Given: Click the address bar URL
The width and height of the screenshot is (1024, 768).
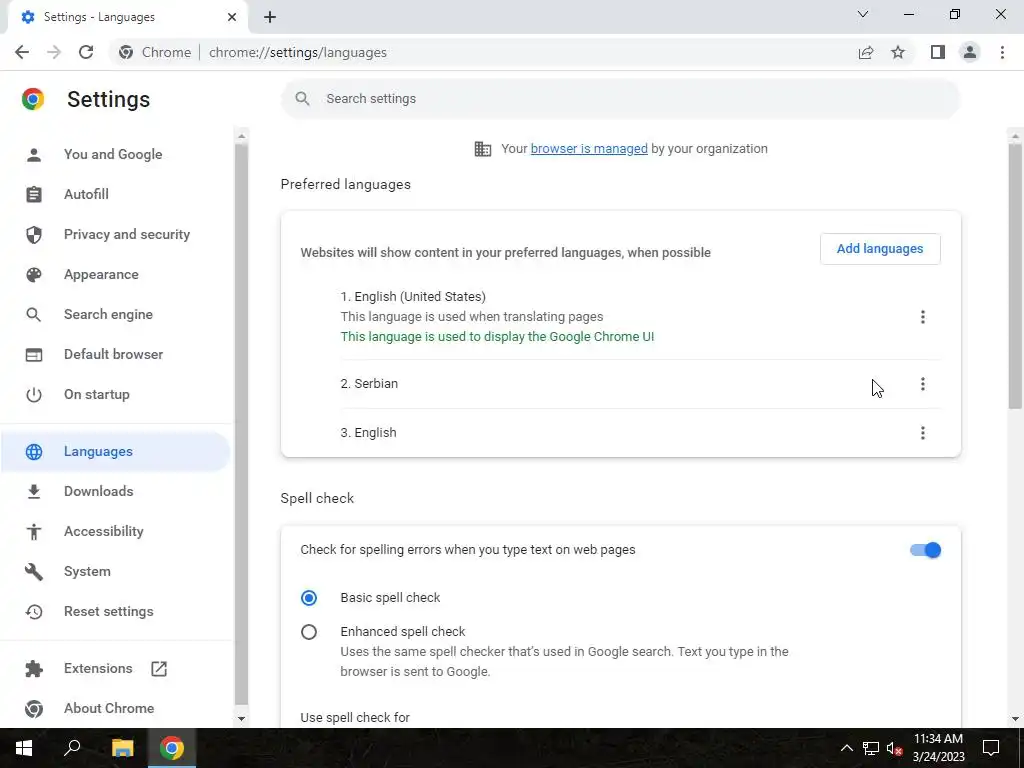Looking at the screenshot, I should 298,52.
